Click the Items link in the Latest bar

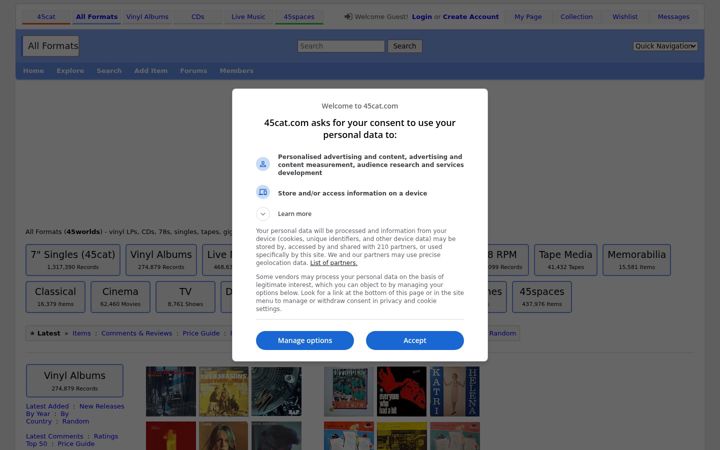pyautogui.click(x=81, y=333)
